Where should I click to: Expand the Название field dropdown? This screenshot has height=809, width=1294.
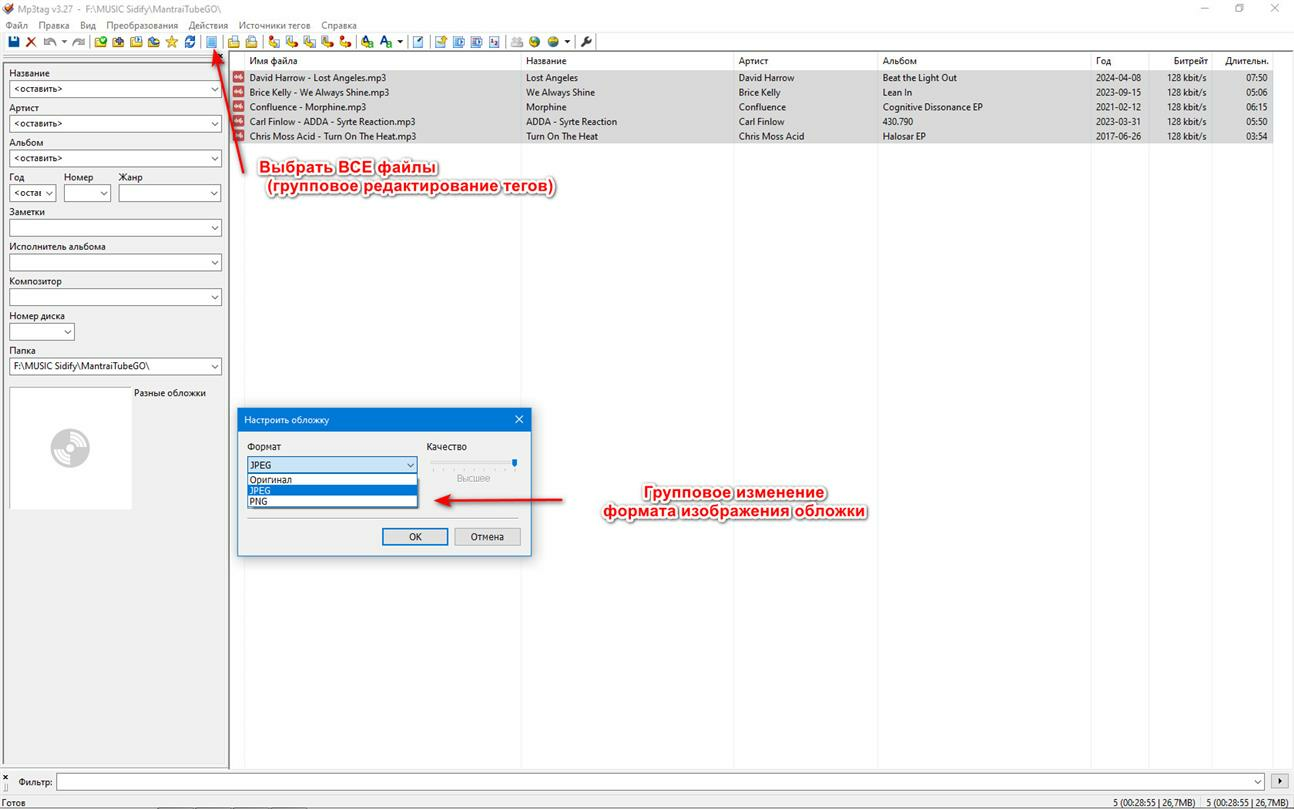pos(215,89)
